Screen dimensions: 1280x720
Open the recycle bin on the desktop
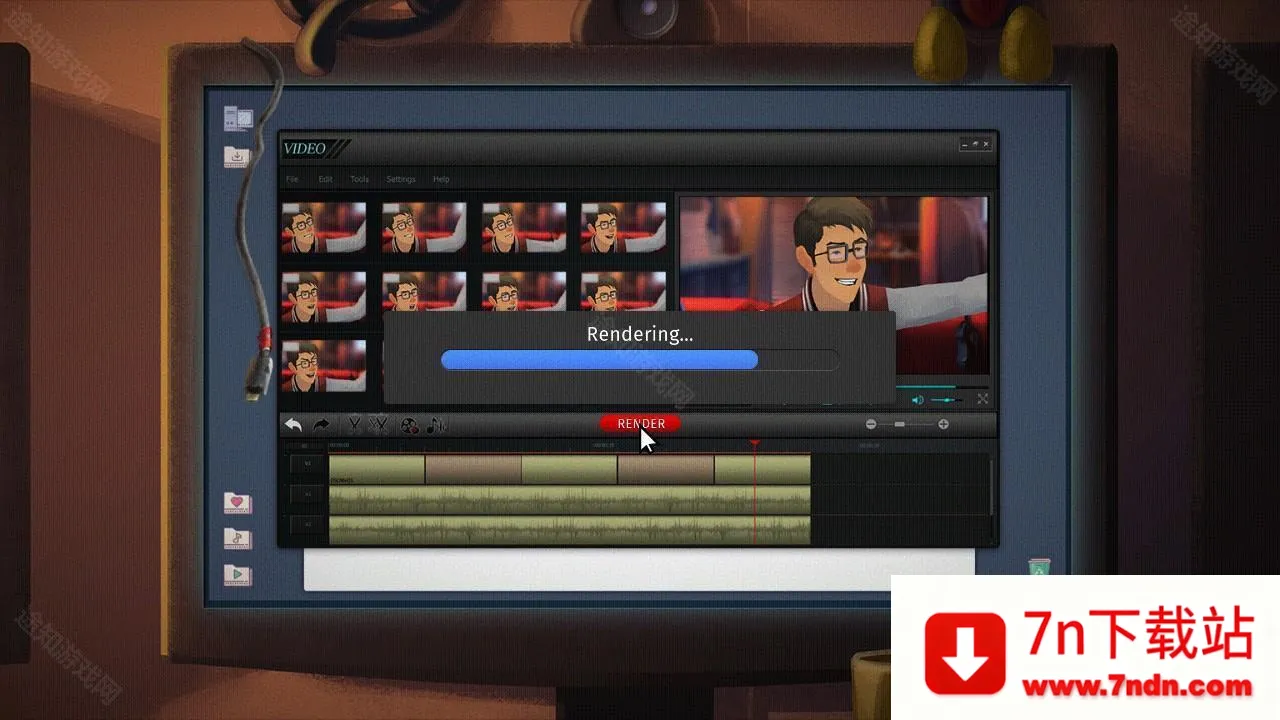1039,568
